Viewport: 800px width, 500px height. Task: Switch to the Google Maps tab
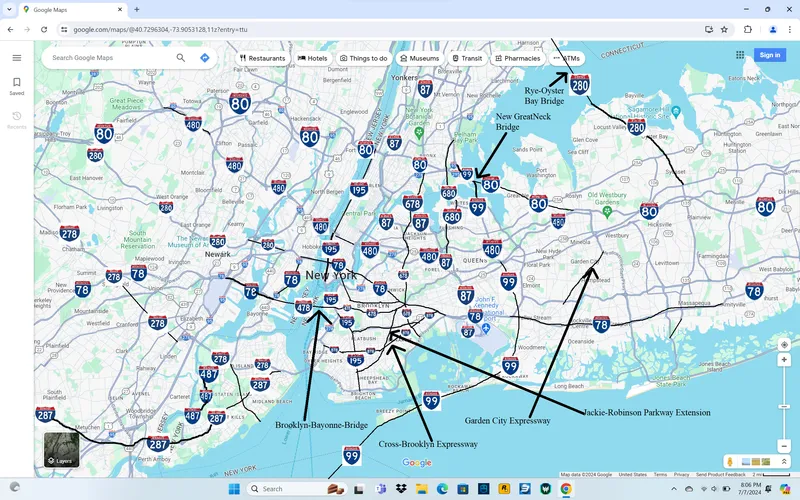pos(71,9)
